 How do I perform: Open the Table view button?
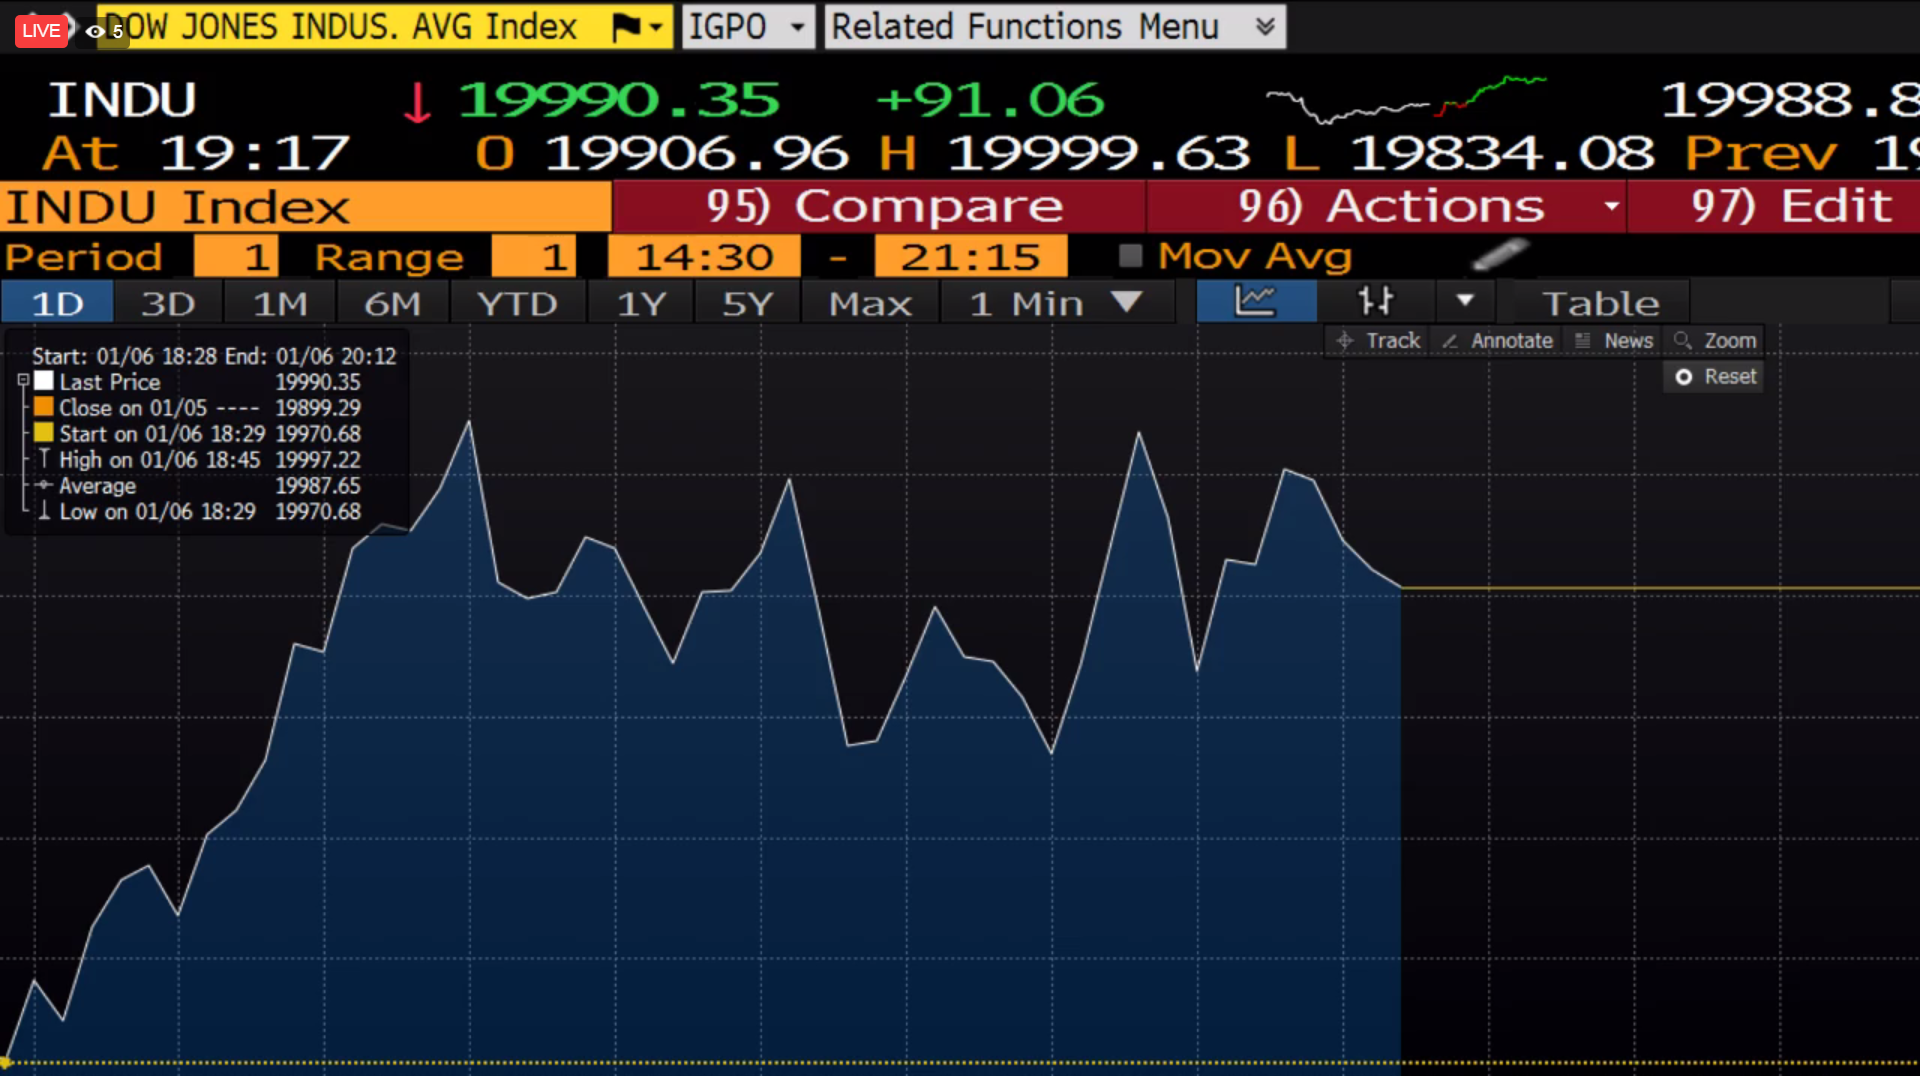tap(1600, 303)
